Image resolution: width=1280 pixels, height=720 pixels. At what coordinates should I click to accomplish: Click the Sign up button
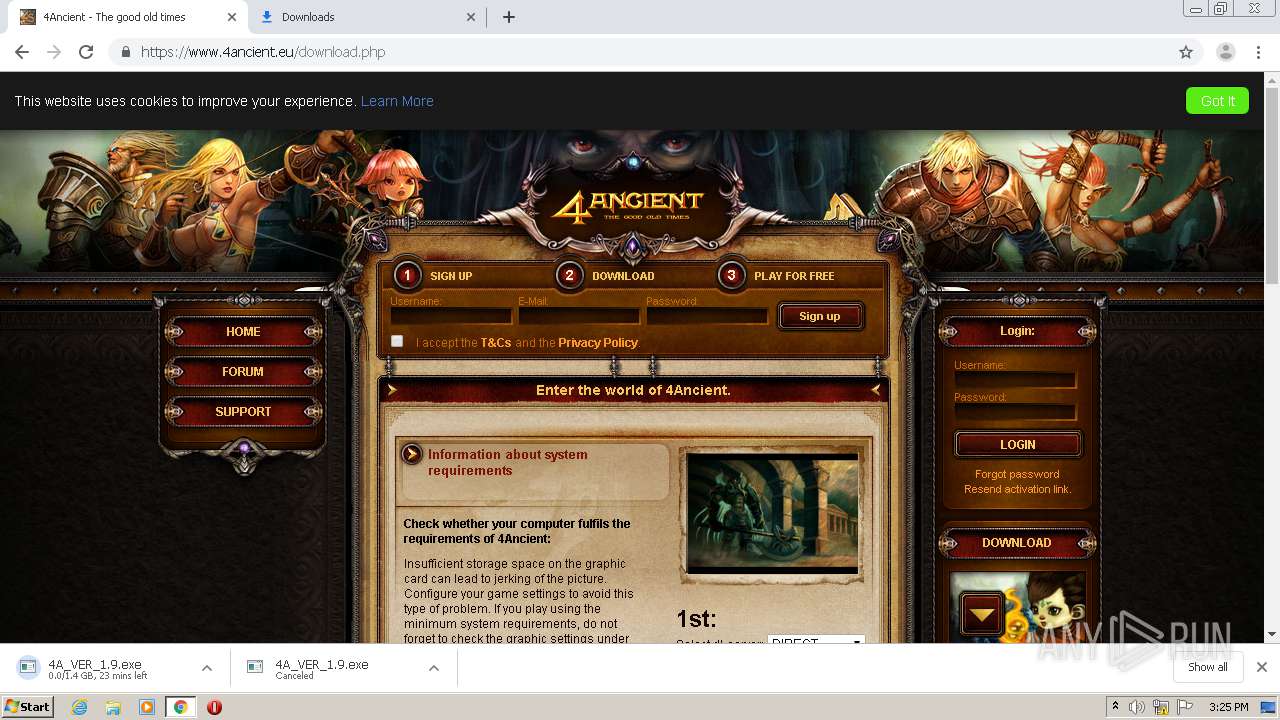click(820, 316)
